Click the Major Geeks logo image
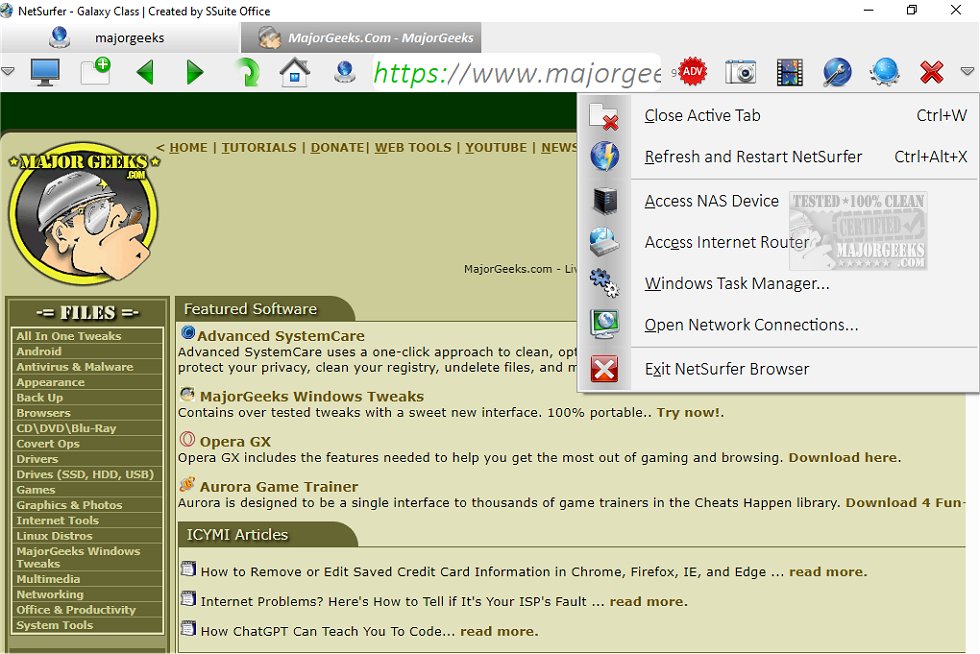Screen dimensions: 980x654 [84, 213]
